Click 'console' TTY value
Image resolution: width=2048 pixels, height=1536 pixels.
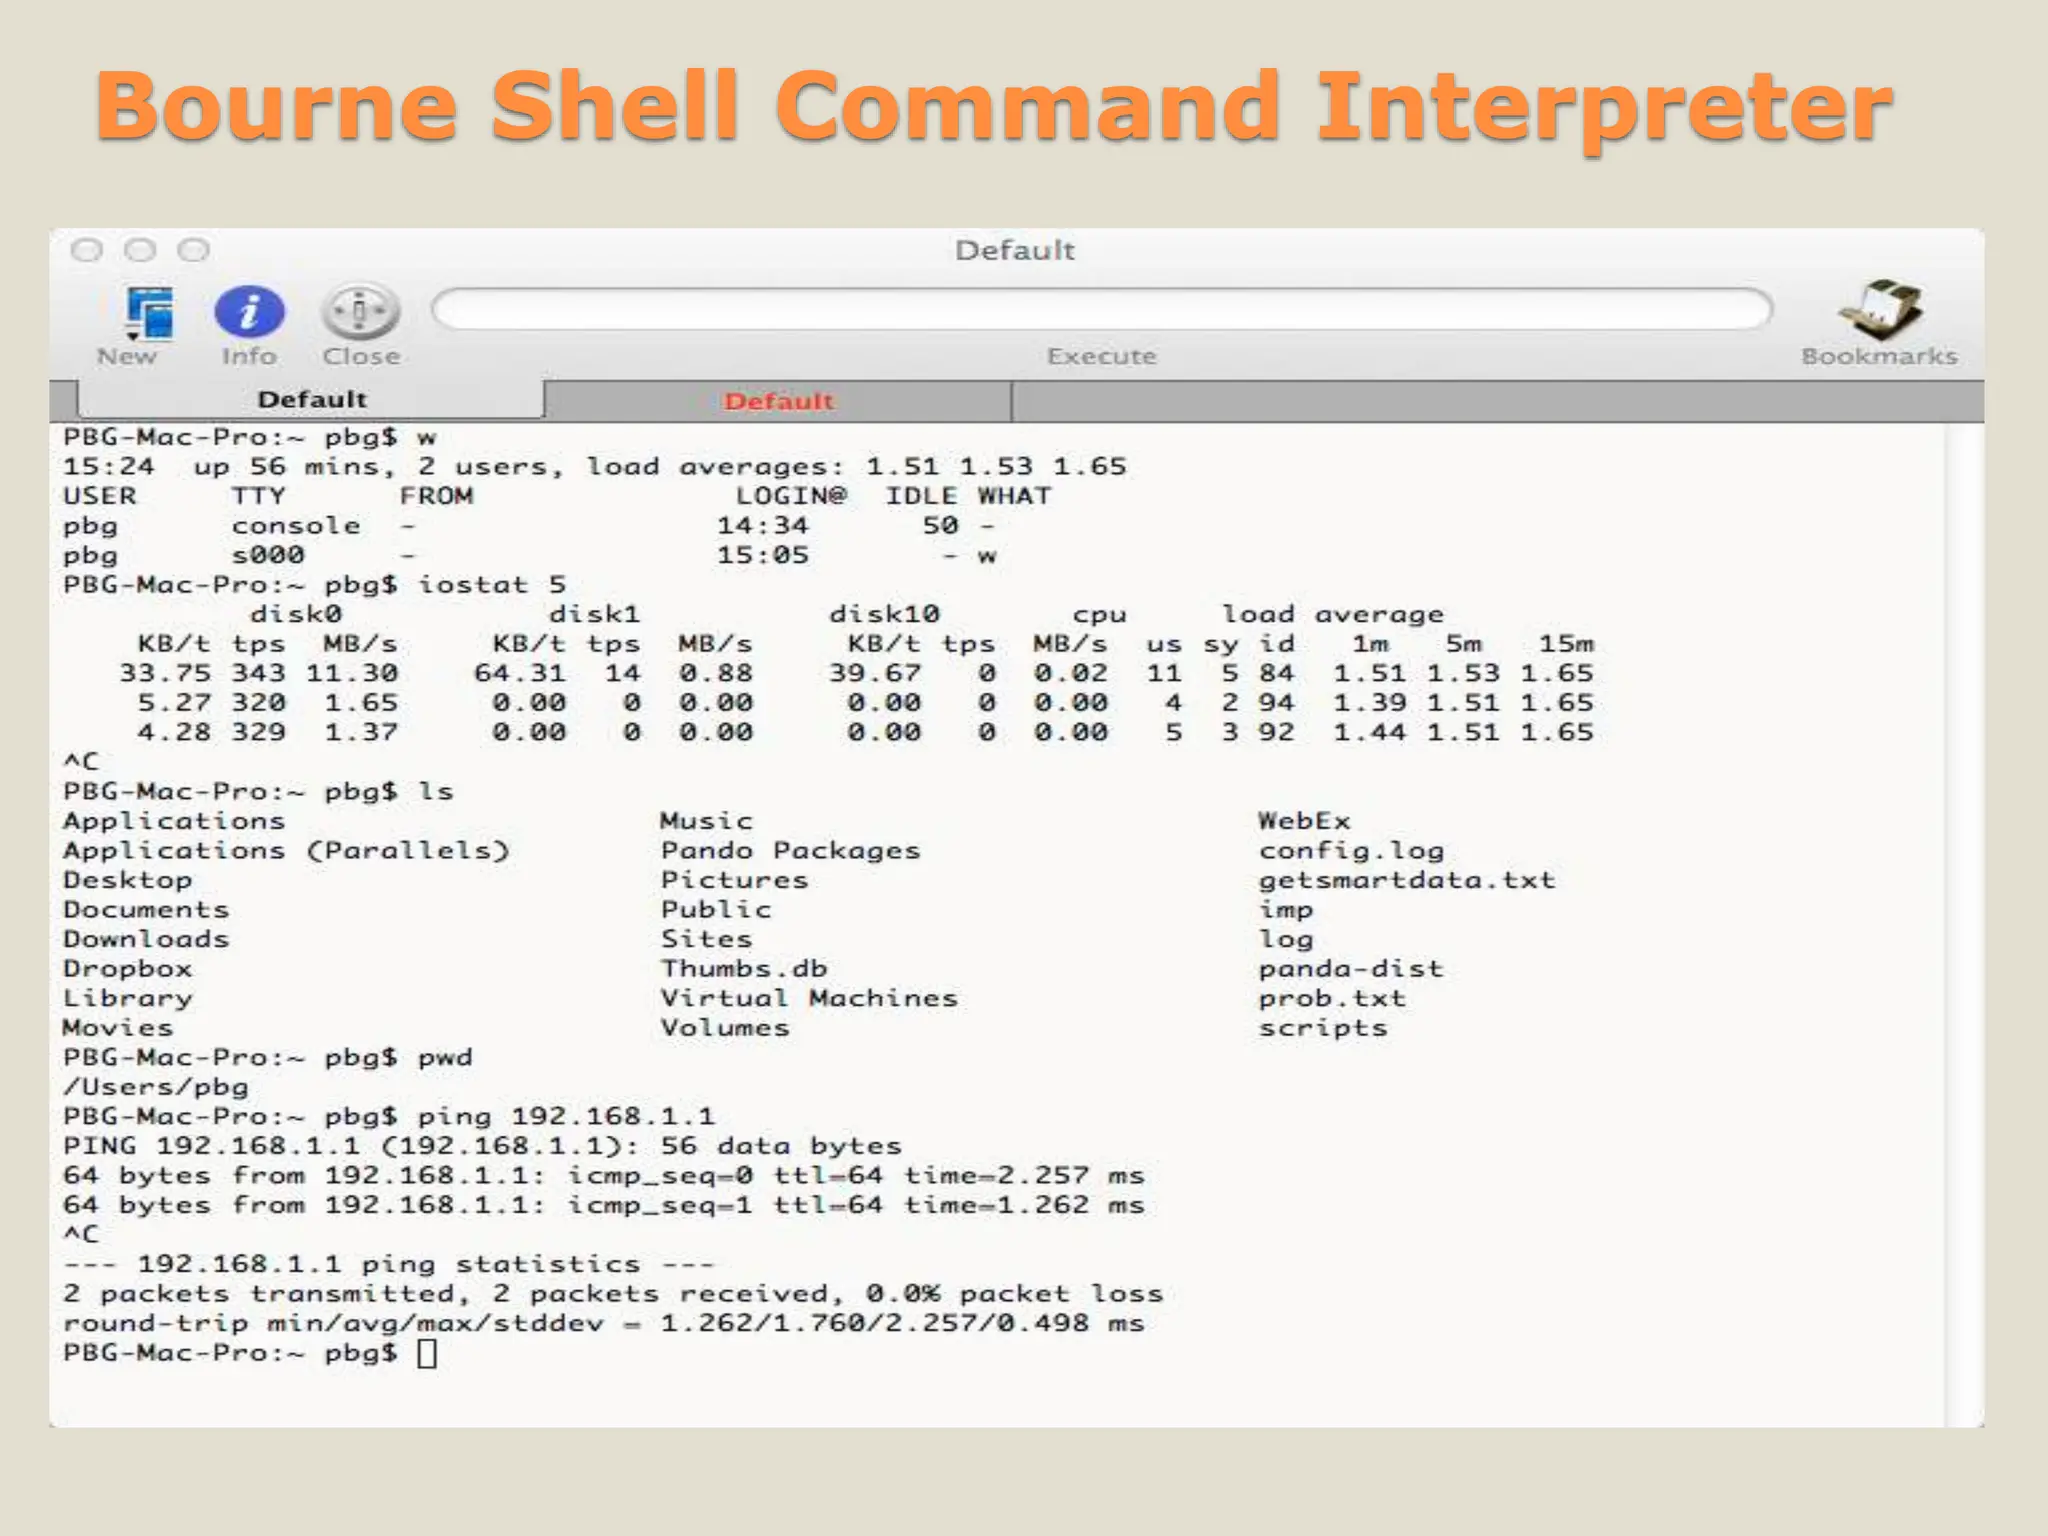296,526
